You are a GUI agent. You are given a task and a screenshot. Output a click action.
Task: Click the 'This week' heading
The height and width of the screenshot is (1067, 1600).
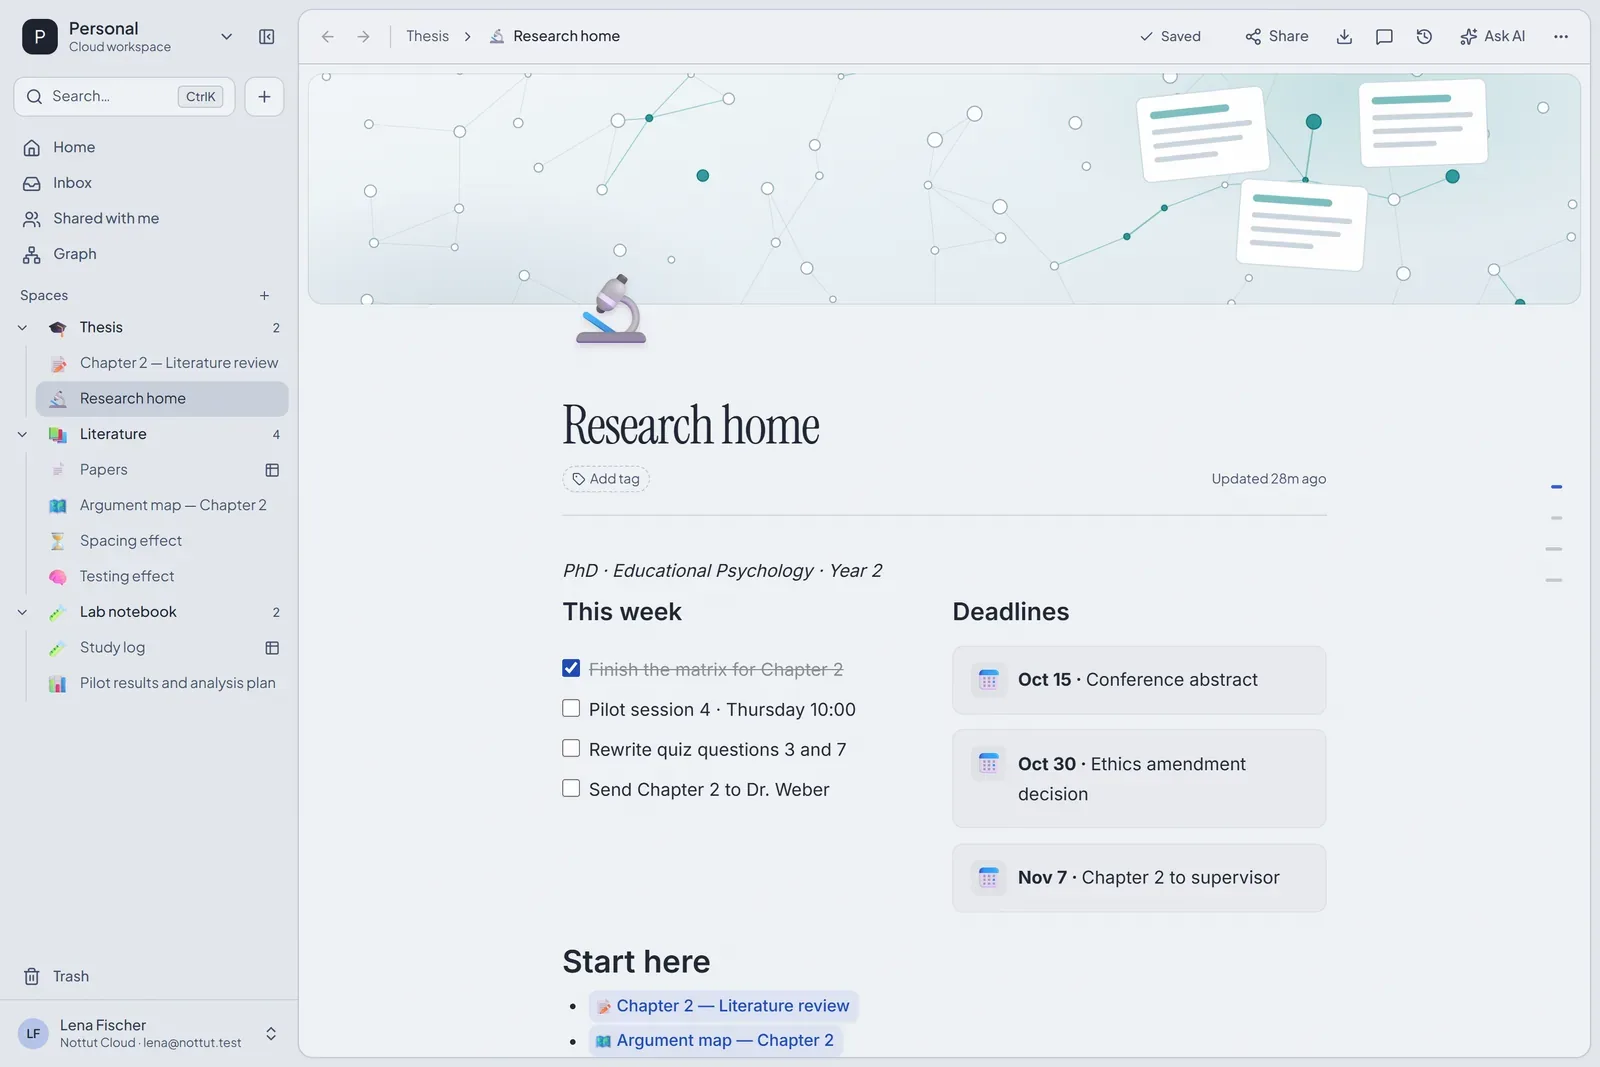point(622,612)
